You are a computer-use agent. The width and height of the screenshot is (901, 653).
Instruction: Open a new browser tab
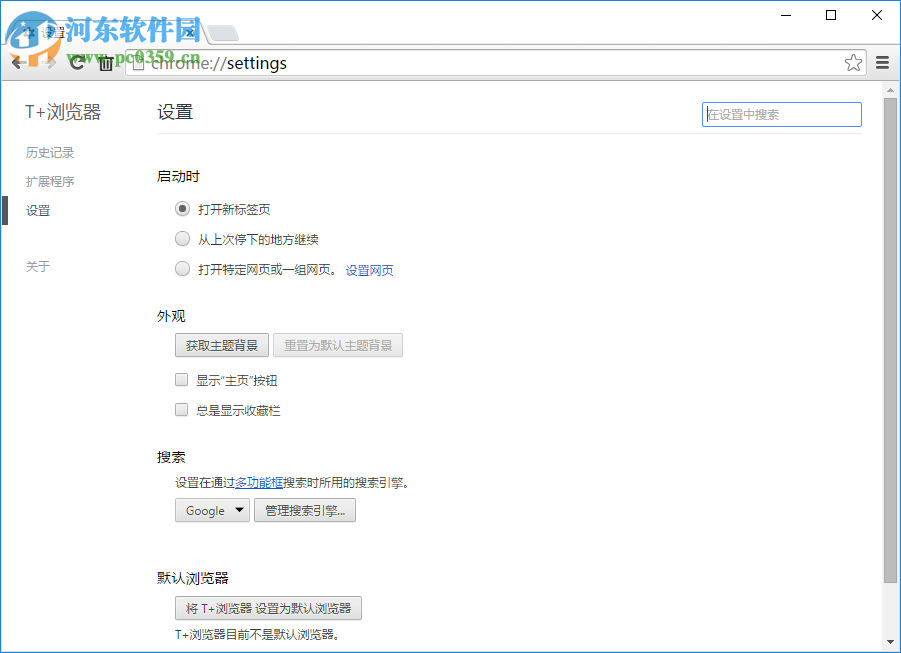point(222,31)
